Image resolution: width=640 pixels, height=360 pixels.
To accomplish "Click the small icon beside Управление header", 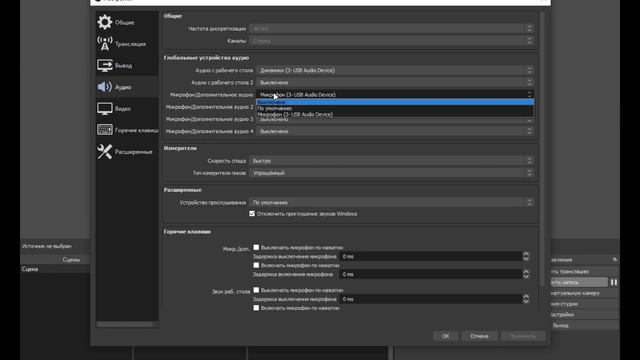I will point(614,260).
